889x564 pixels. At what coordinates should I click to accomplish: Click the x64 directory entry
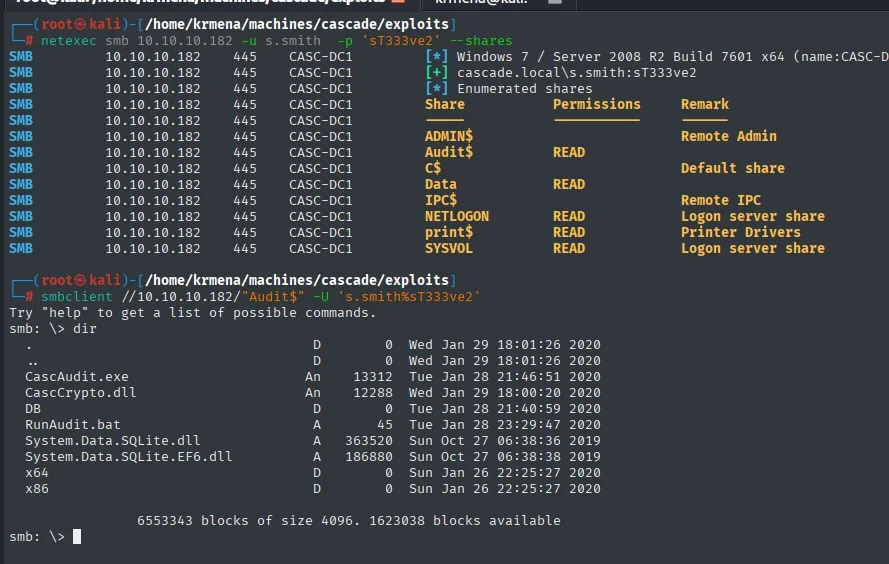pyautogui.click(x=37, y=473)
